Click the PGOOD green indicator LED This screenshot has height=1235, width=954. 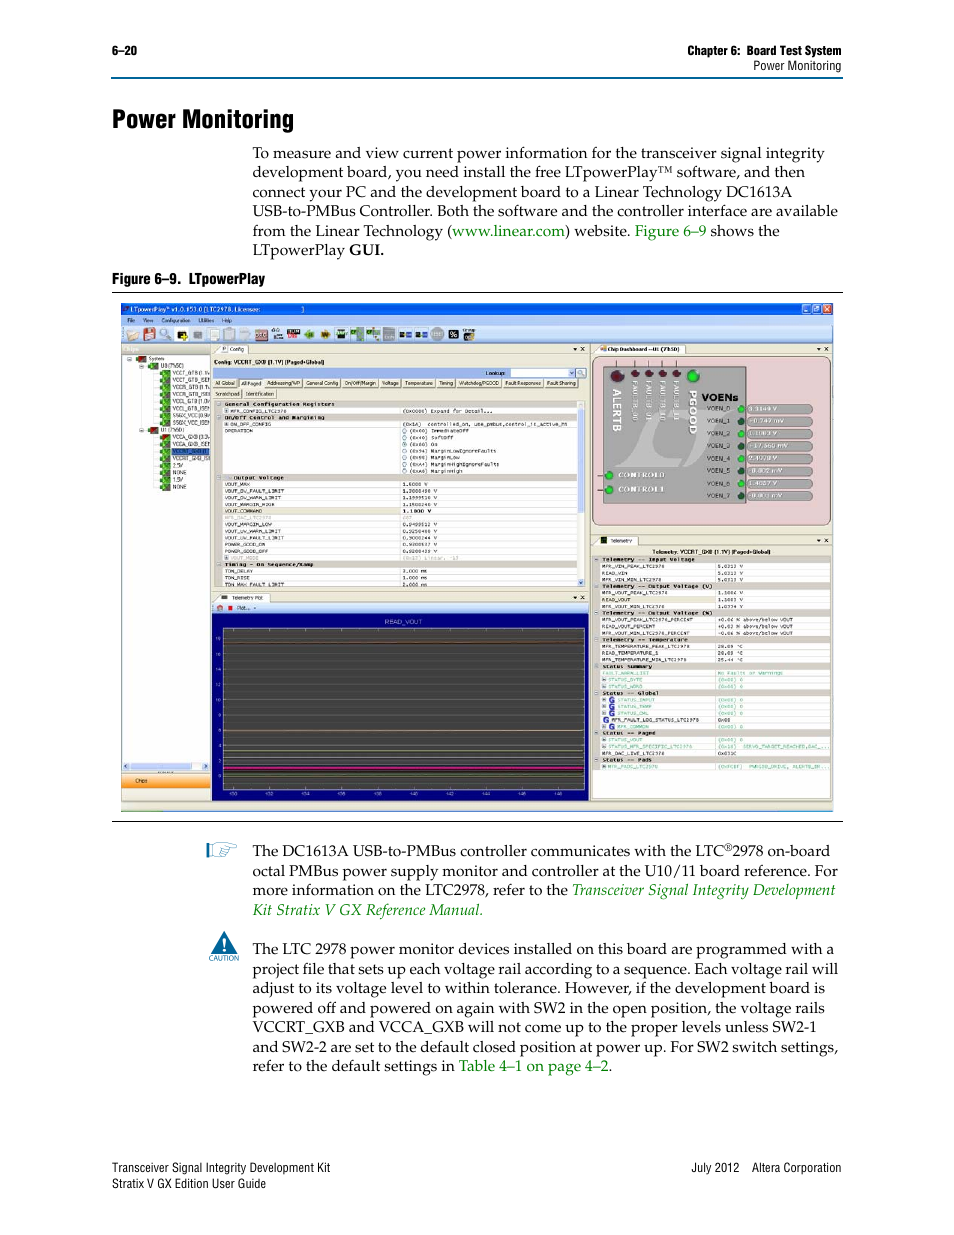[x=693, y=376]
